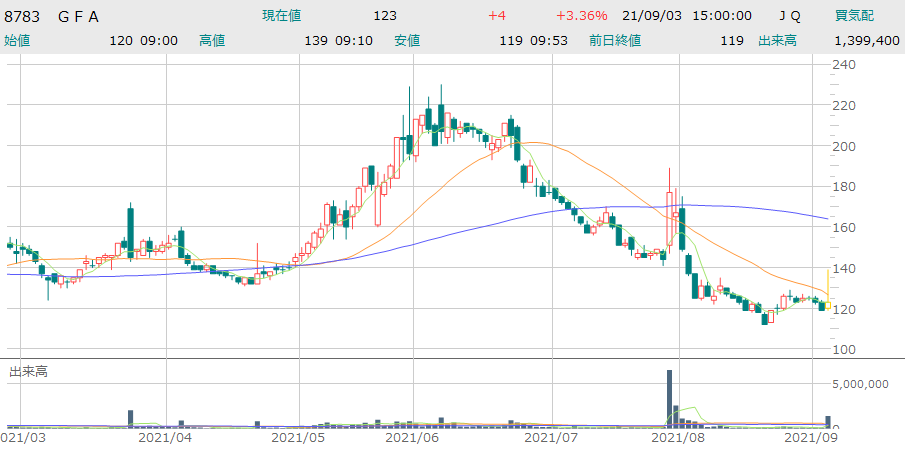Select the 安値 label
The image size is (905, 451).
coord(406,41)
